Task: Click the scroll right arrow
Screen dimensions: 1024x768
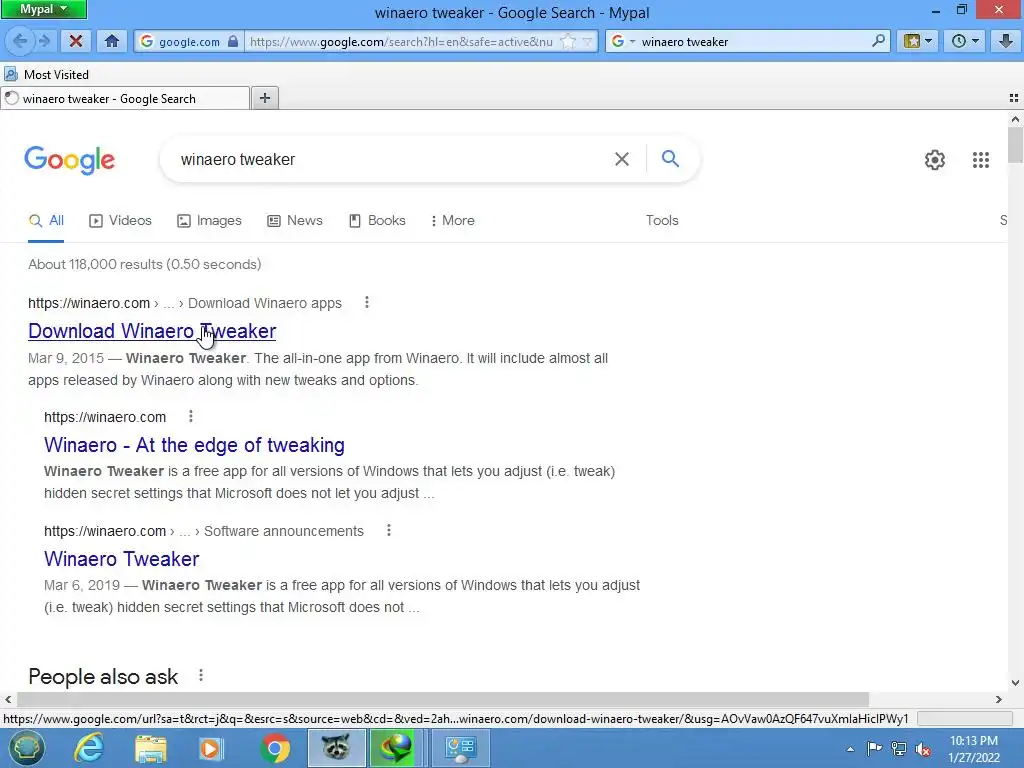Action: [999, 699]
